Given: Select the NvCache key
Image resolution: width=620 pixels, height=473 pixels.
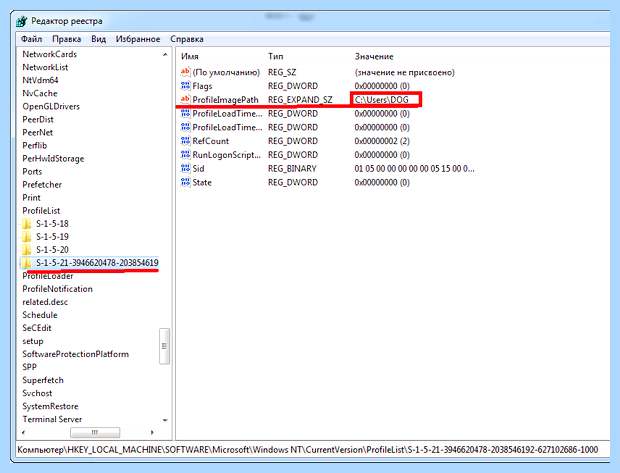Looking at the screenshot, I should click(x=40, y=93).
